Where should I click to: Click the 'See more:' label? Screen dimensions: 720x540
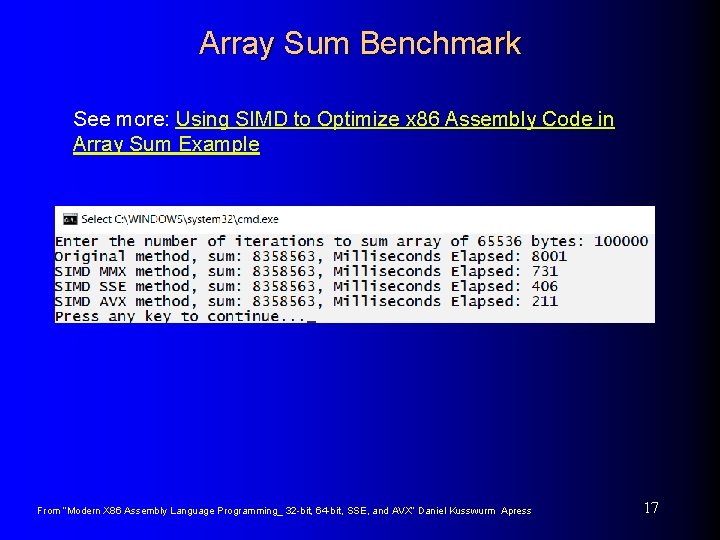point(121,119)
